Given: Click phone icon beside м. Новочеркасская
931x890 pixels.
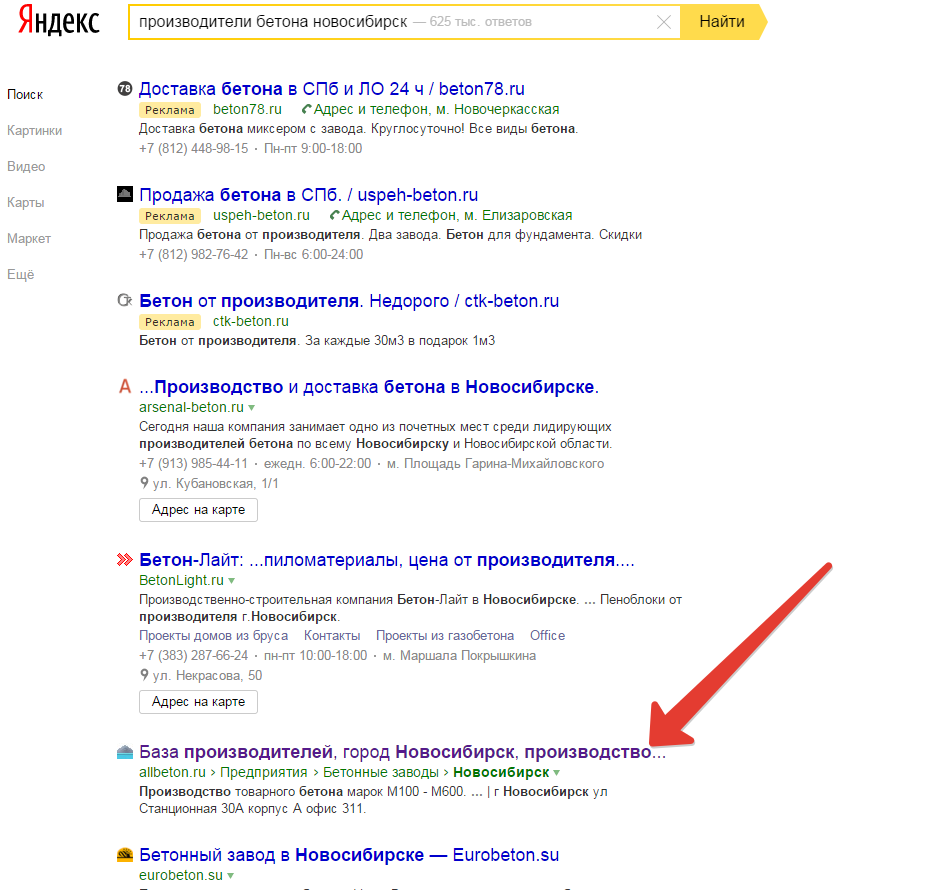Looking at the screenshot, I should (x=306, y=109).
